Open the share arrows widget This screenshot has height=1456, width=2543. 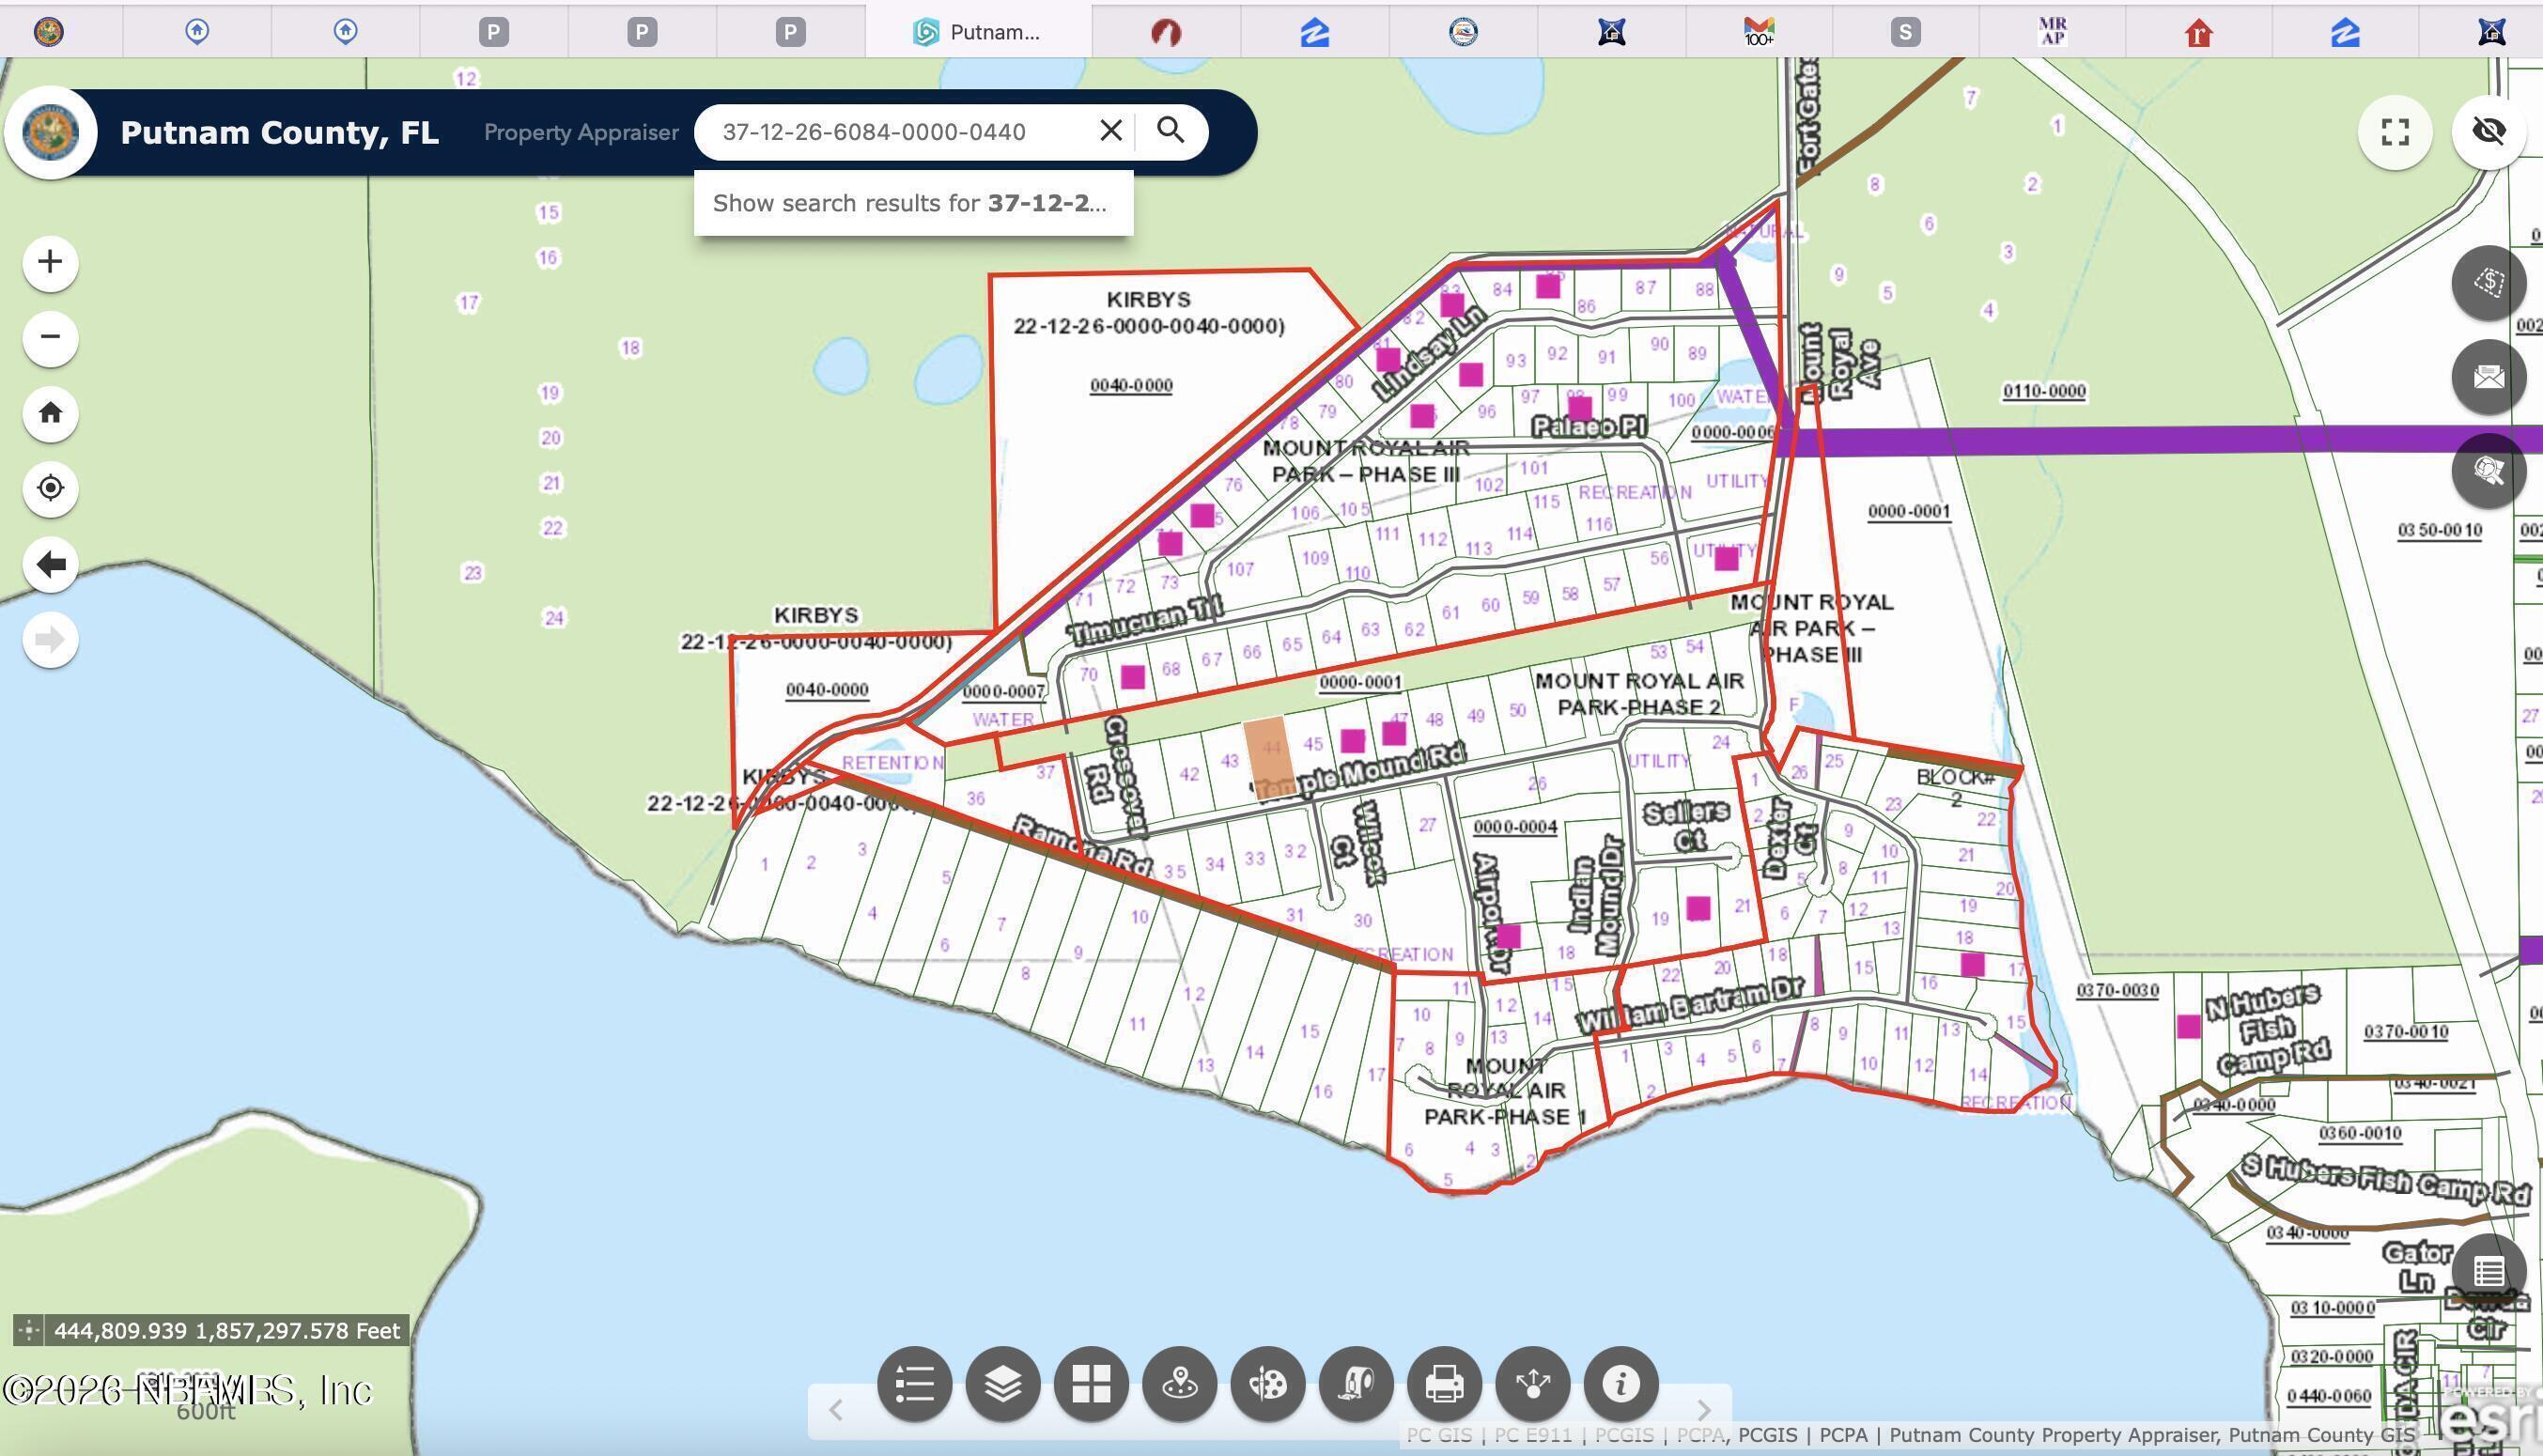(x=1532, y=1384)
